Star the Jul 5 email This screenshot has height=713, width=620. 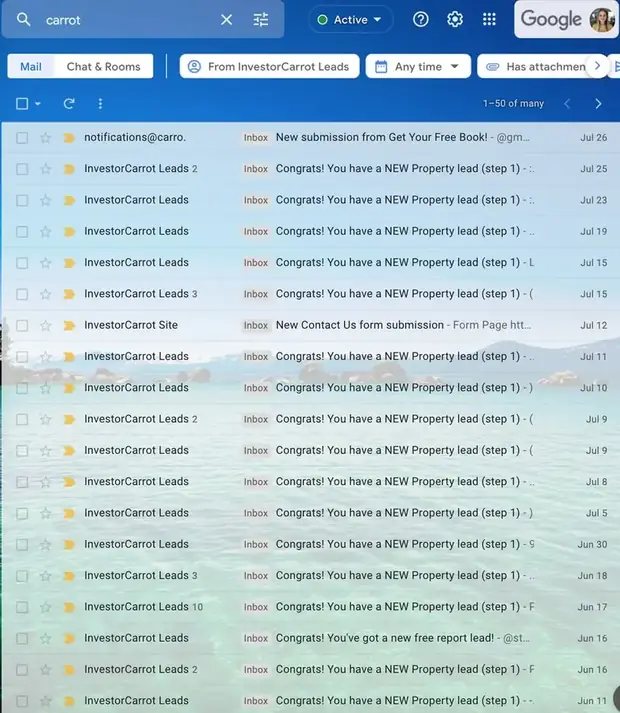click(x=45, y=513)
